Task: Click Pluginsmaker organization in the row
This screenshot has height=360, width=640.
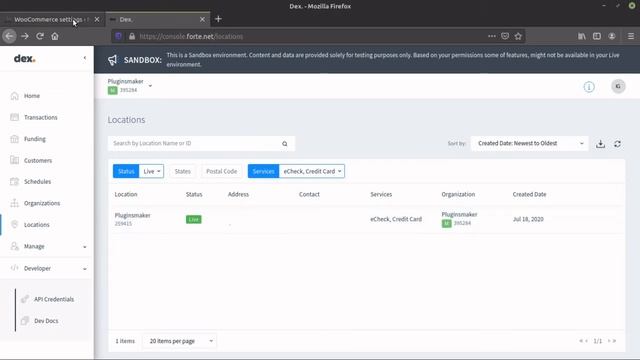Action: click(x=459, y=214)
